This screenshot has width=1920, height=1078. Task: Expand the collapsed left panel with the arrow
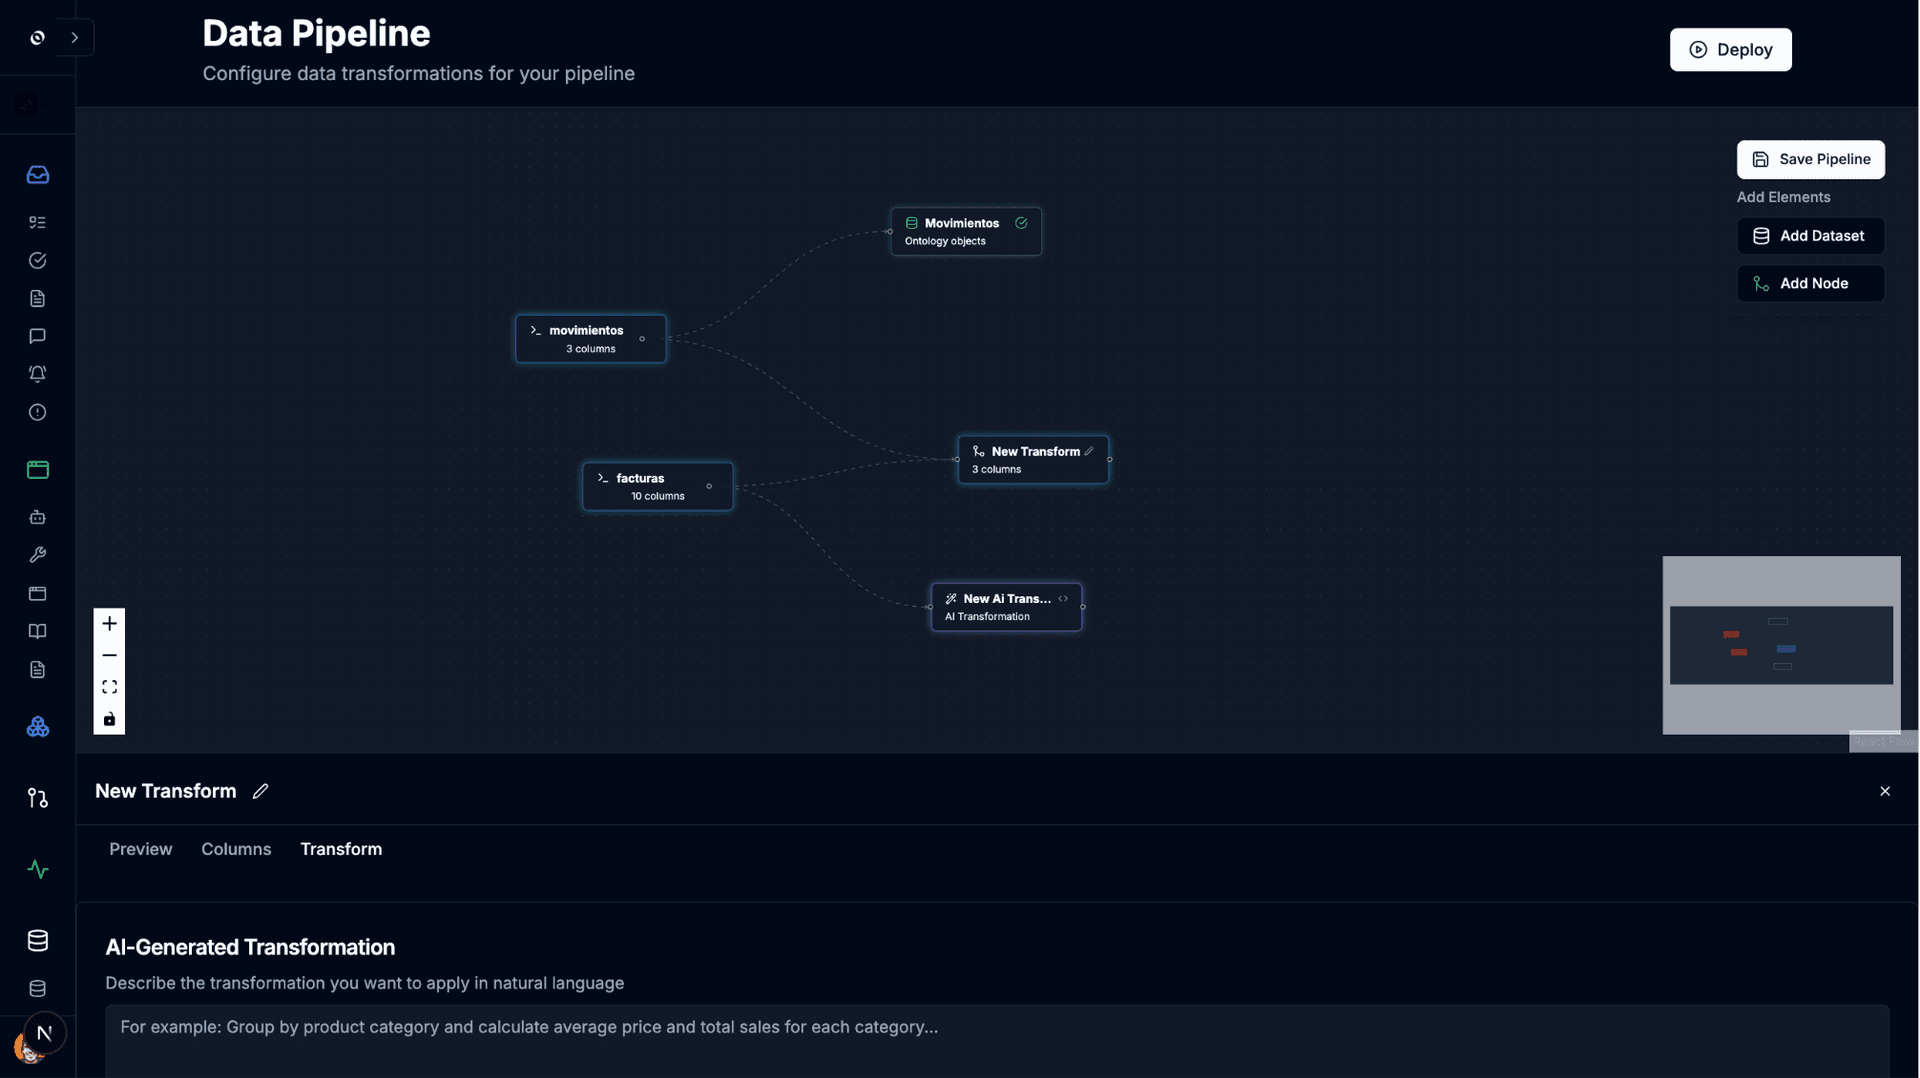click(75, 37)
